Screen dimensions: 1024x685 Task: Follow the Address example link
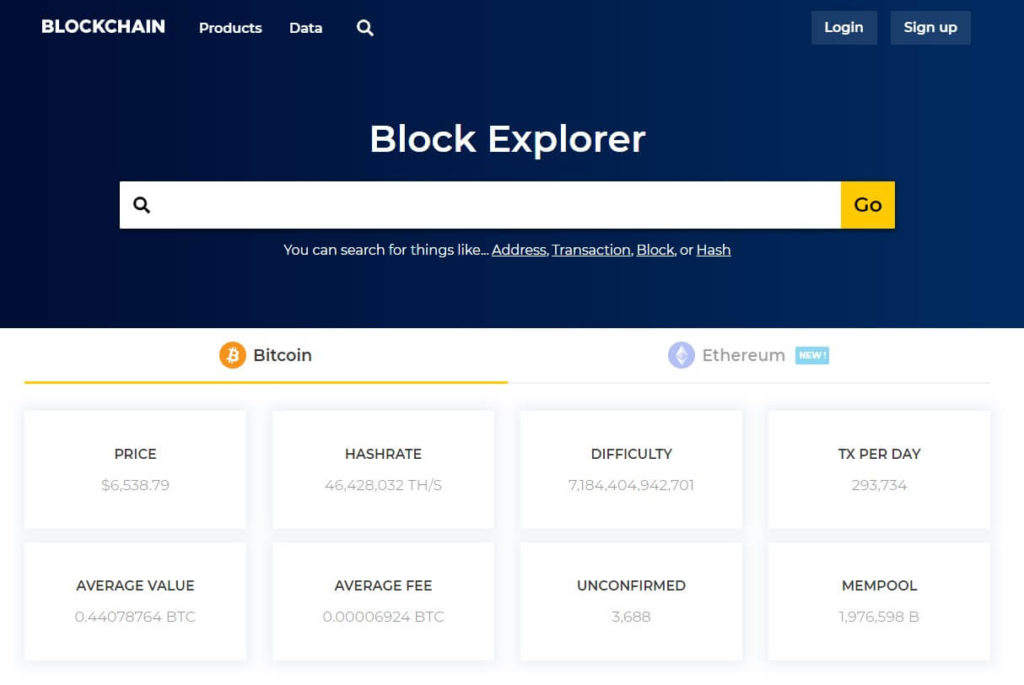[519, 250]
